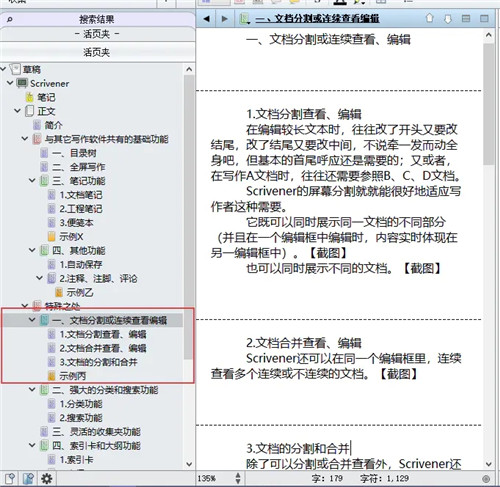Open 1.自动保存 in the binder
Image resolution: width=500 pixels, height=487 pixels.
point(81,265)
